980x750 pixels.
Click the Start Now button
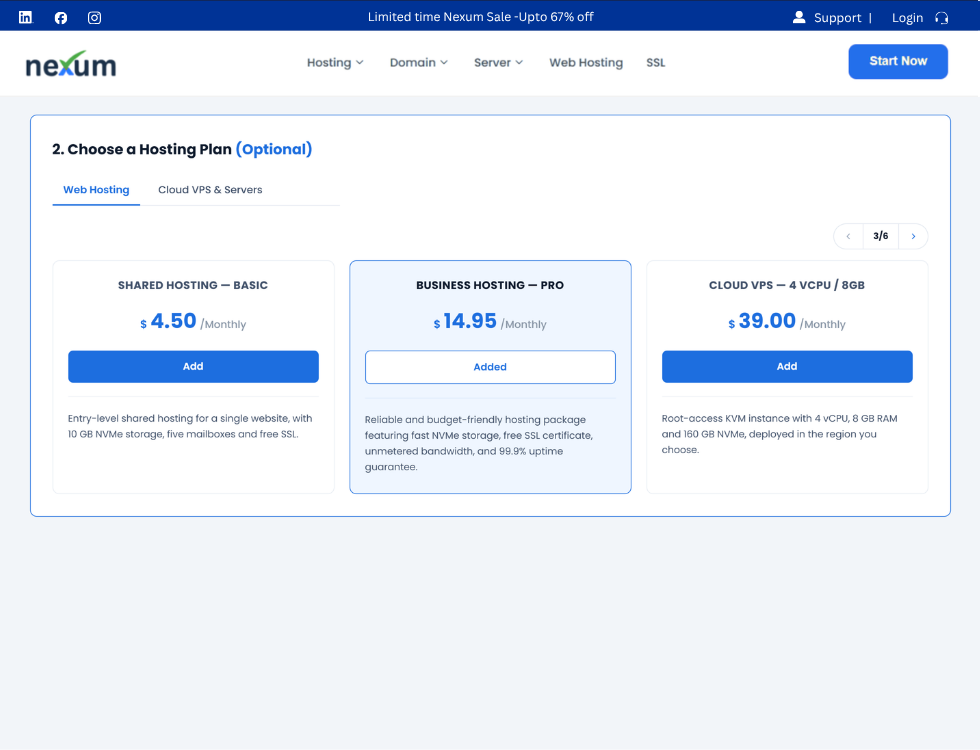tap(898, 61)
